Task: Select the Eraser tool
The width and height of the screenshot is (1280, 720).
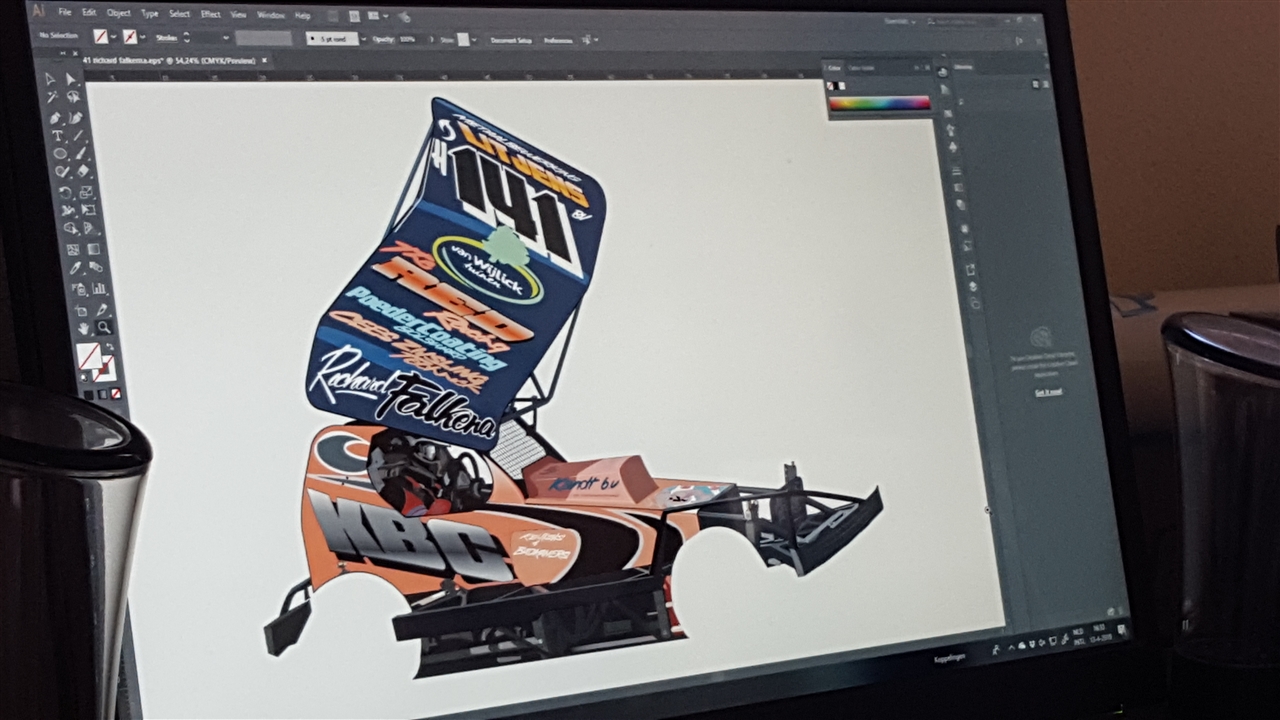Action: pyautogui.click(x=84, y=171)
